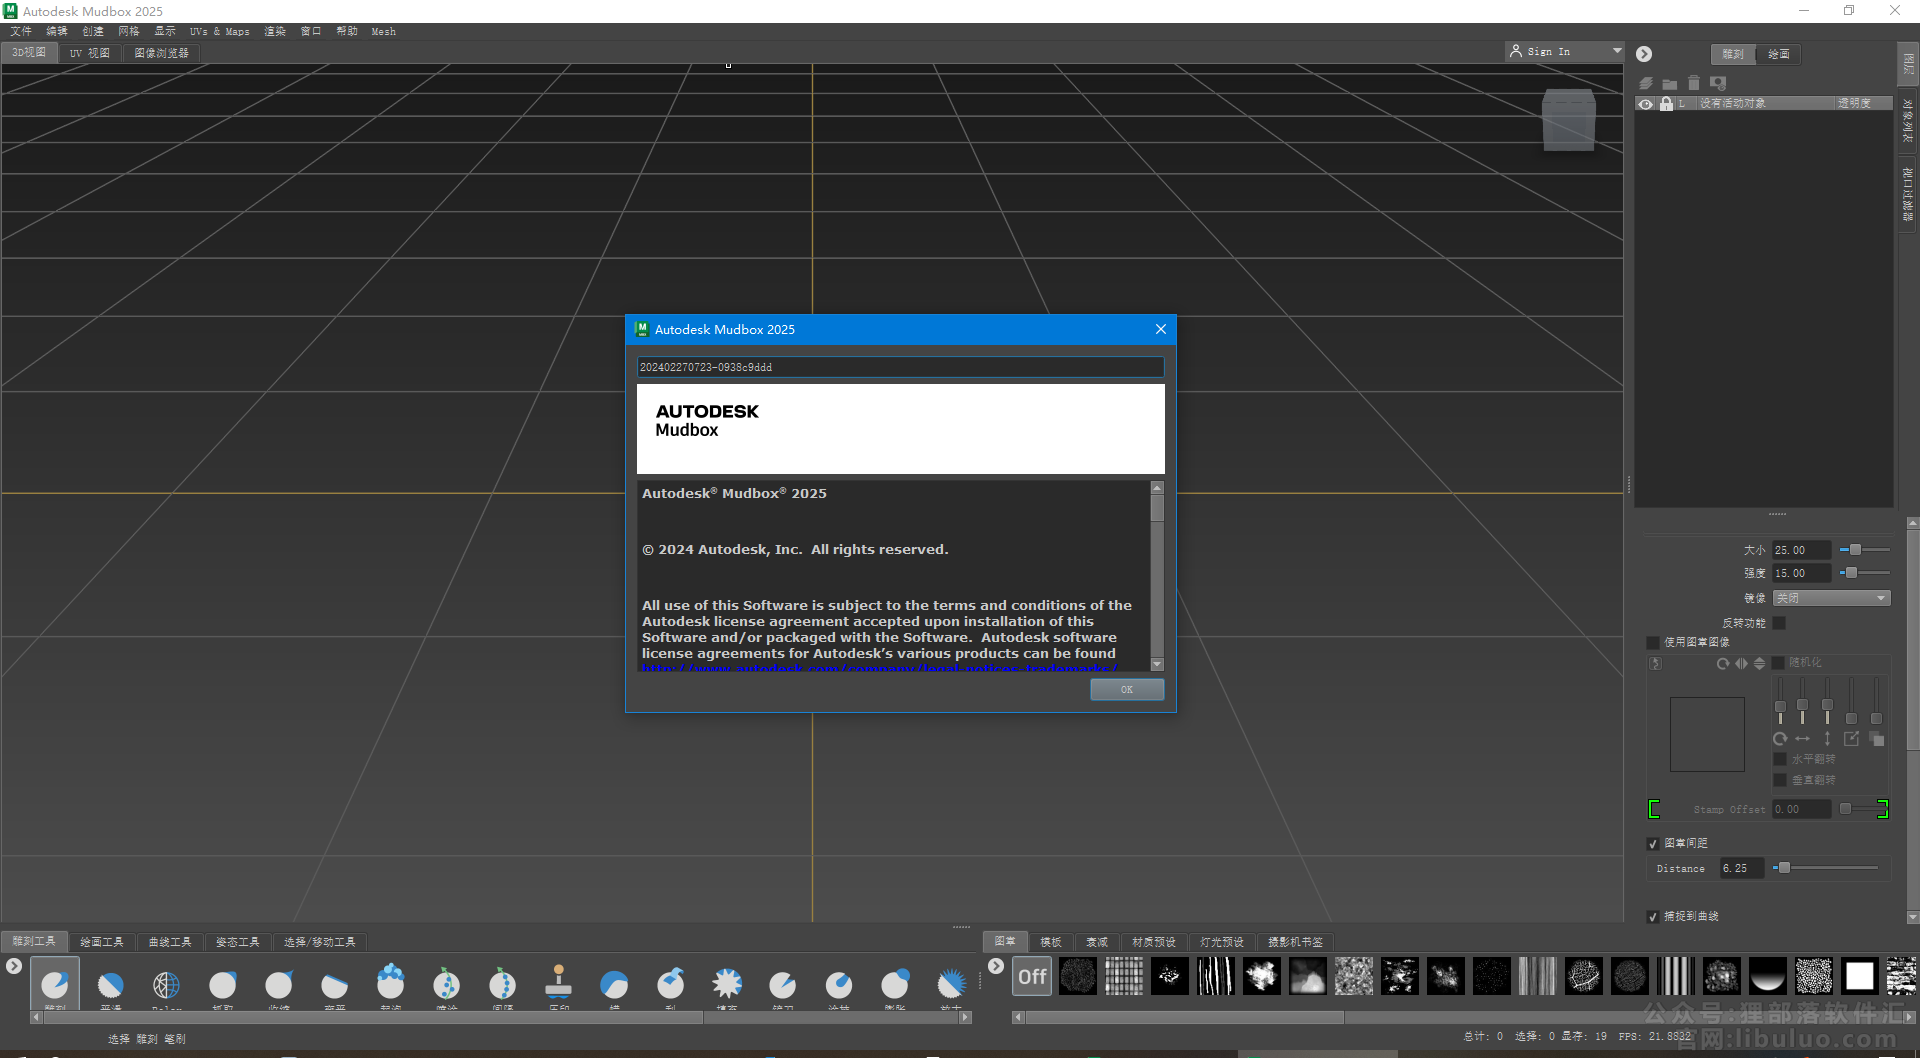Image resolution: width=1920 pixels, height=1058 pixels.
Task: Switch to the Image Browser (图像浏览器) tab
Action: tap(162, 53)
